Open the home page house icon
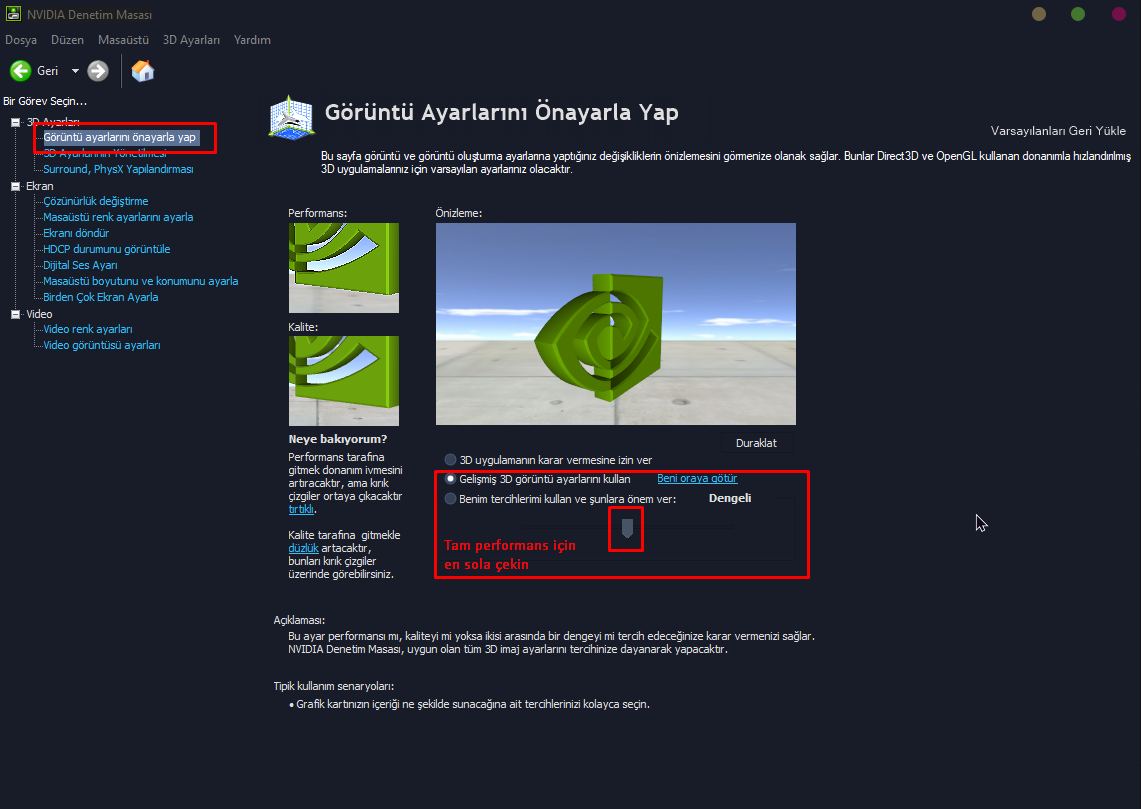The height and width of the screenshot is (809, 1141). tap(143, 71)
